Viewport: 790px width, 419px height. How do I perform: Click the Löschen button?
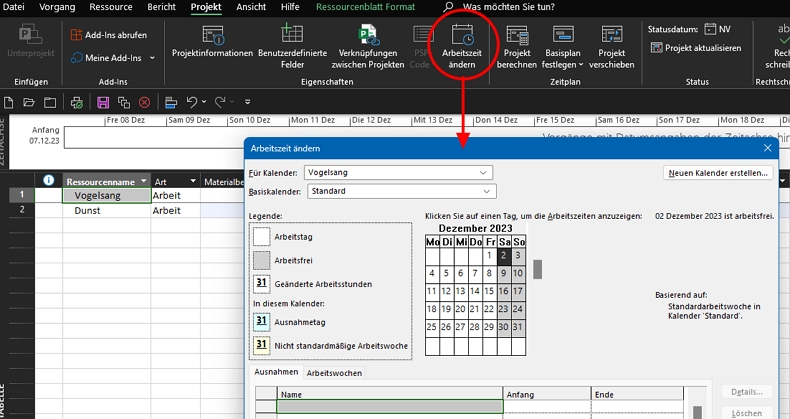747,413
